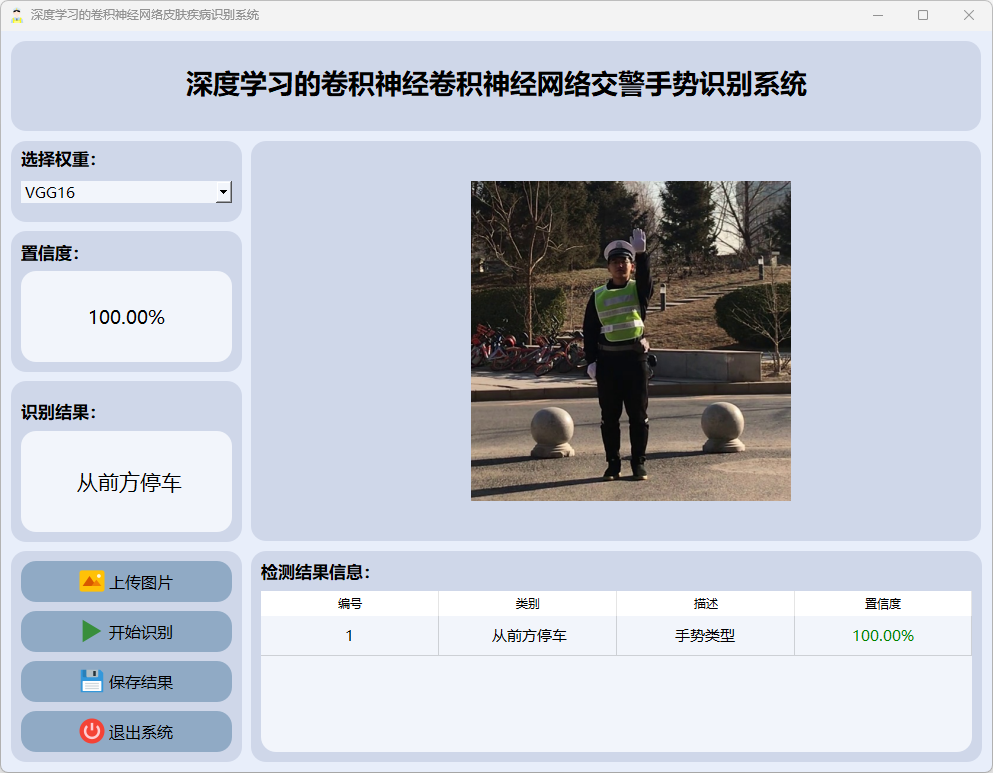Select the 手势类型 table cell
The width and height of the screenshot is (993, 773).
tap(705, 636)
